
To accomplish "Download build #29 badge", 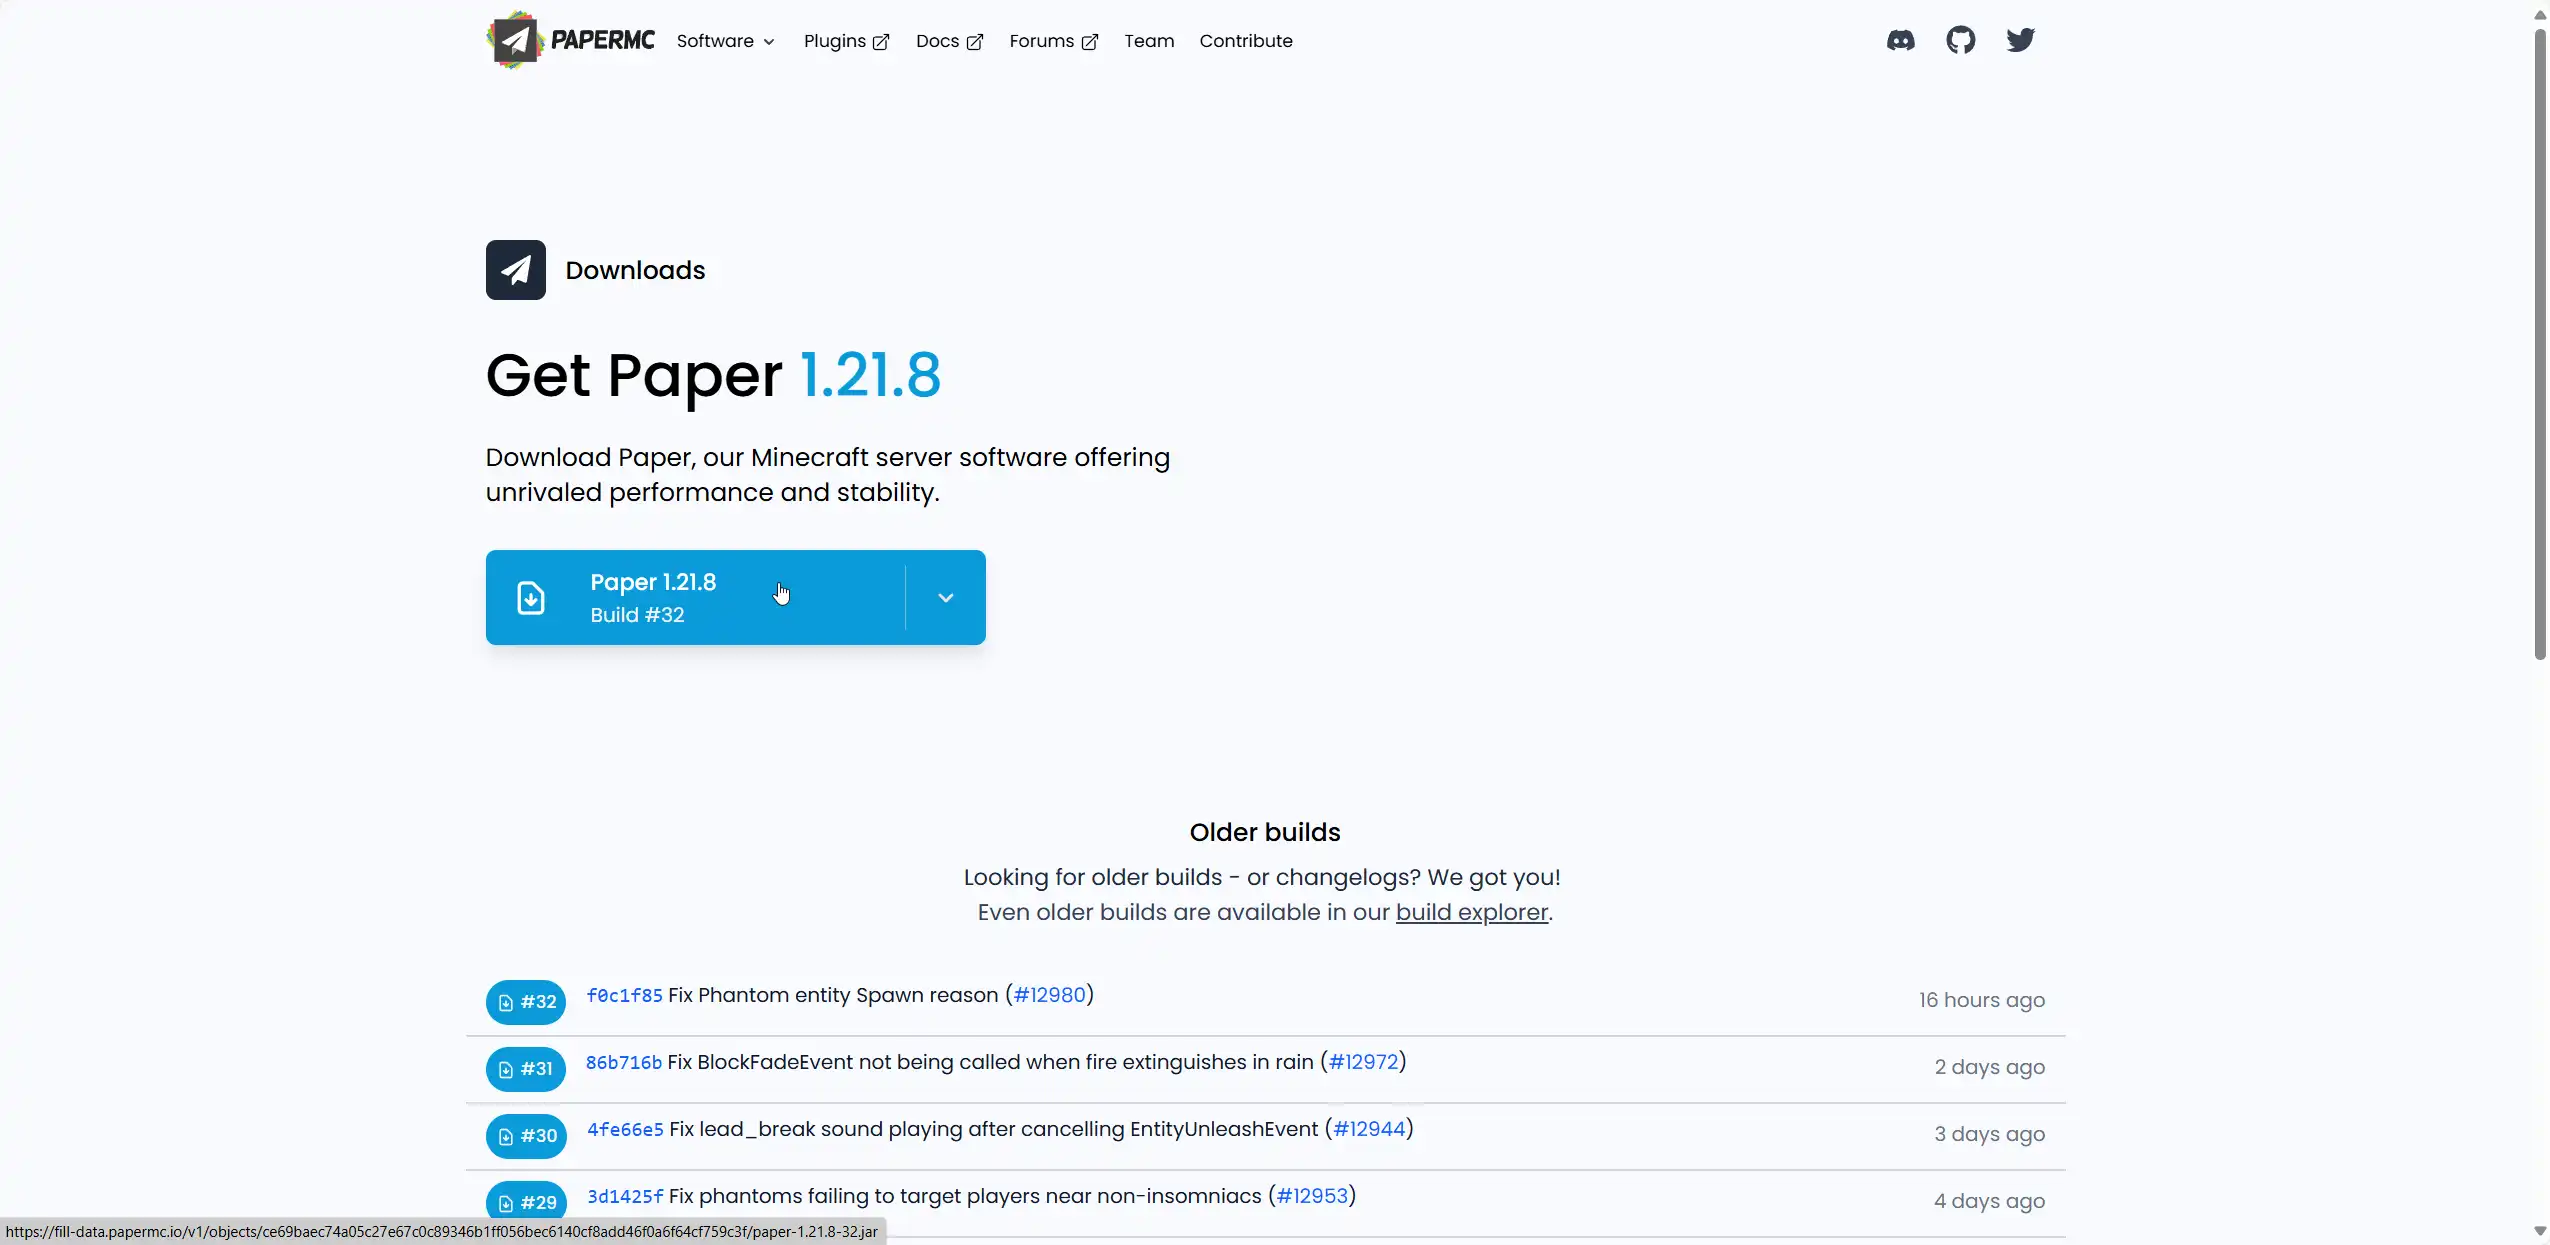I will pyautogui.click(x=526, y=1203).
